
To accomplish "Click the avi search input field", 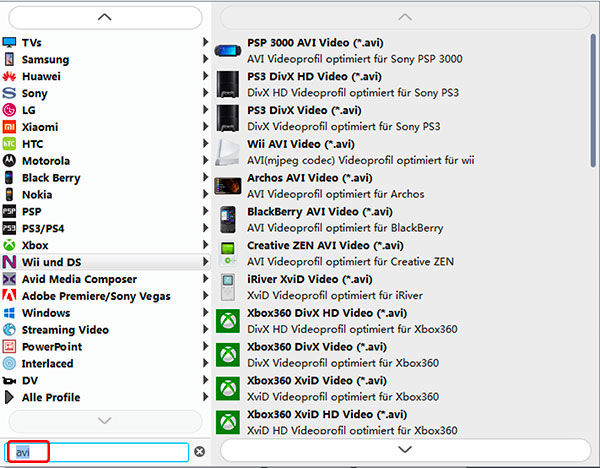I will tap(97, 452).
